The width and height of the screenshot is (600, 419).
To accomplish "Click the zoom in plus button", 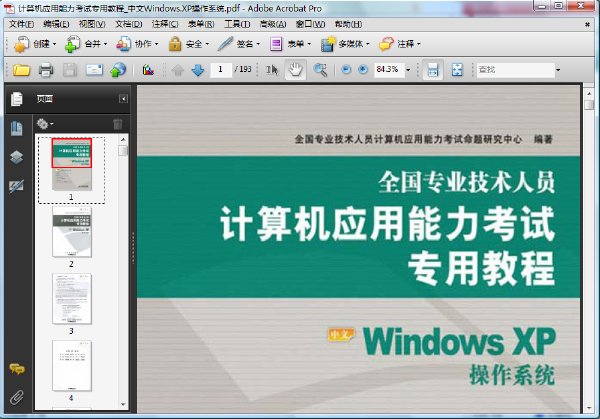I will [x=363, y=69].
